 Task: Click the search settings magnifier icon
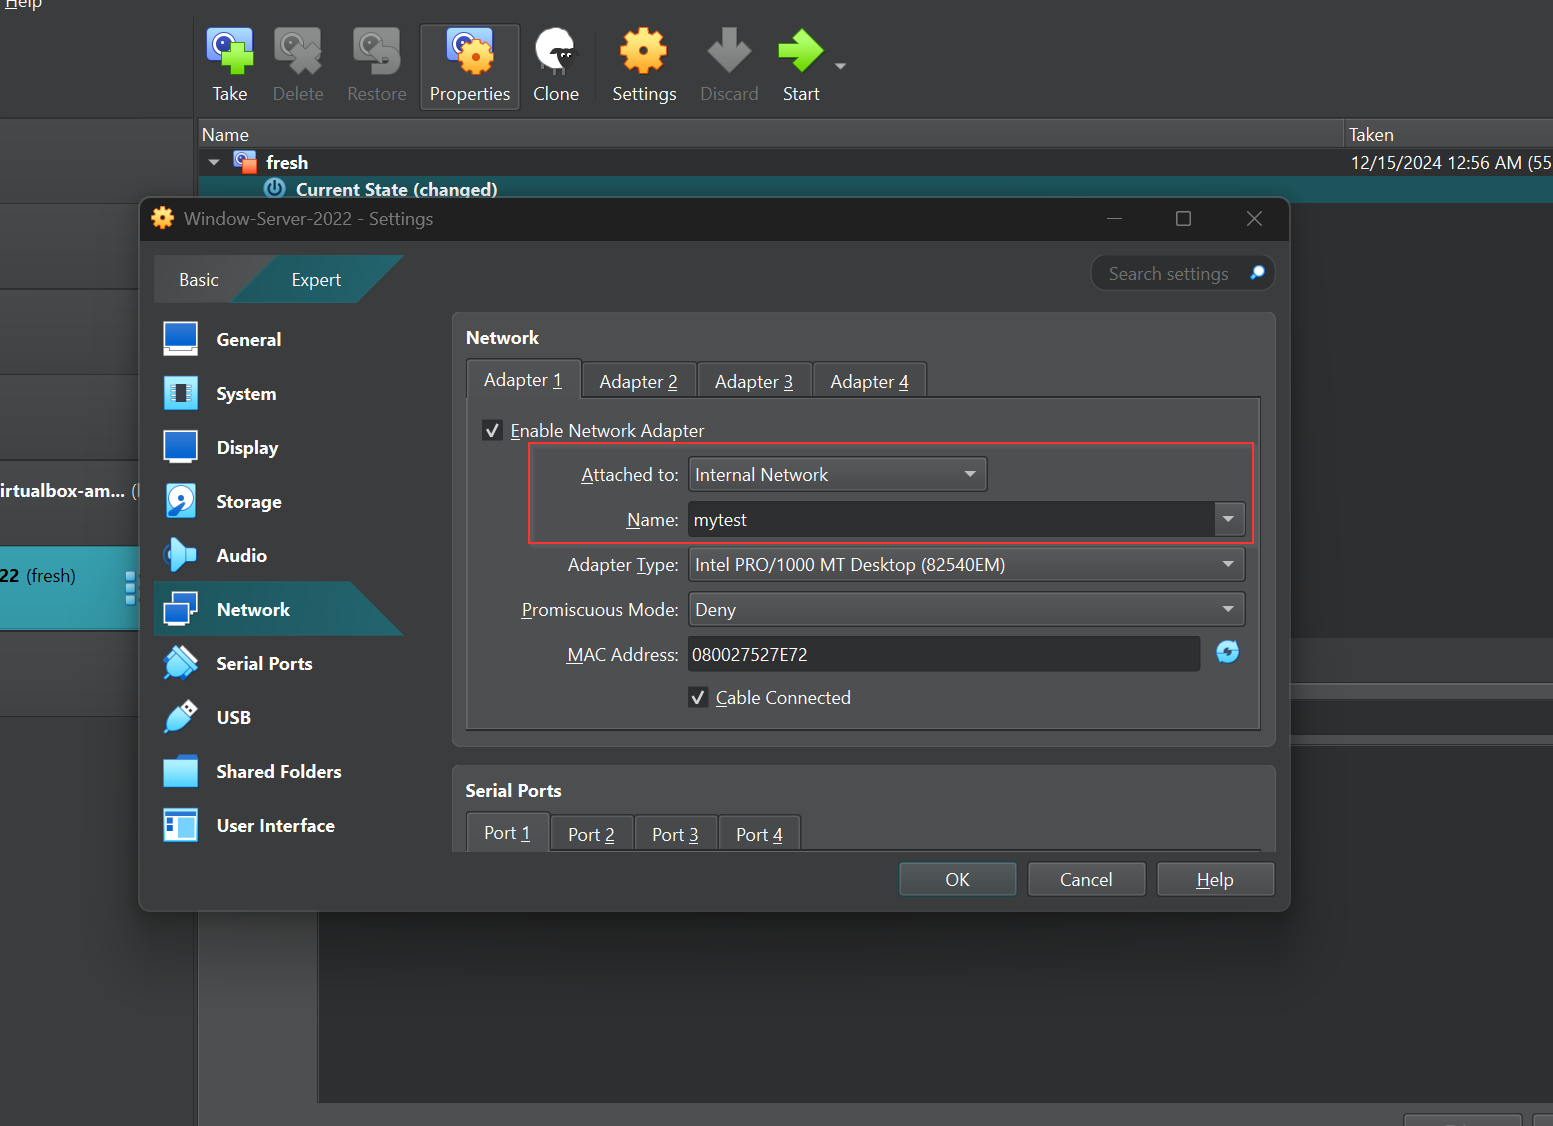tap(1257, 273)
